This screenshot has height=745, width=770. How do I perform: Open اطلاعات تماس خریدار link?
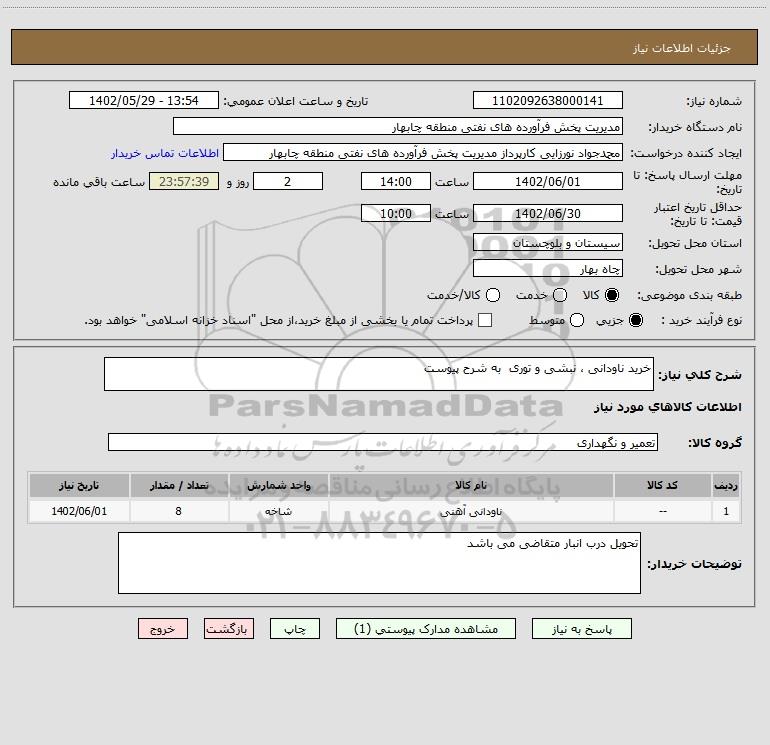pyautogui.click(x=165, y=153)
